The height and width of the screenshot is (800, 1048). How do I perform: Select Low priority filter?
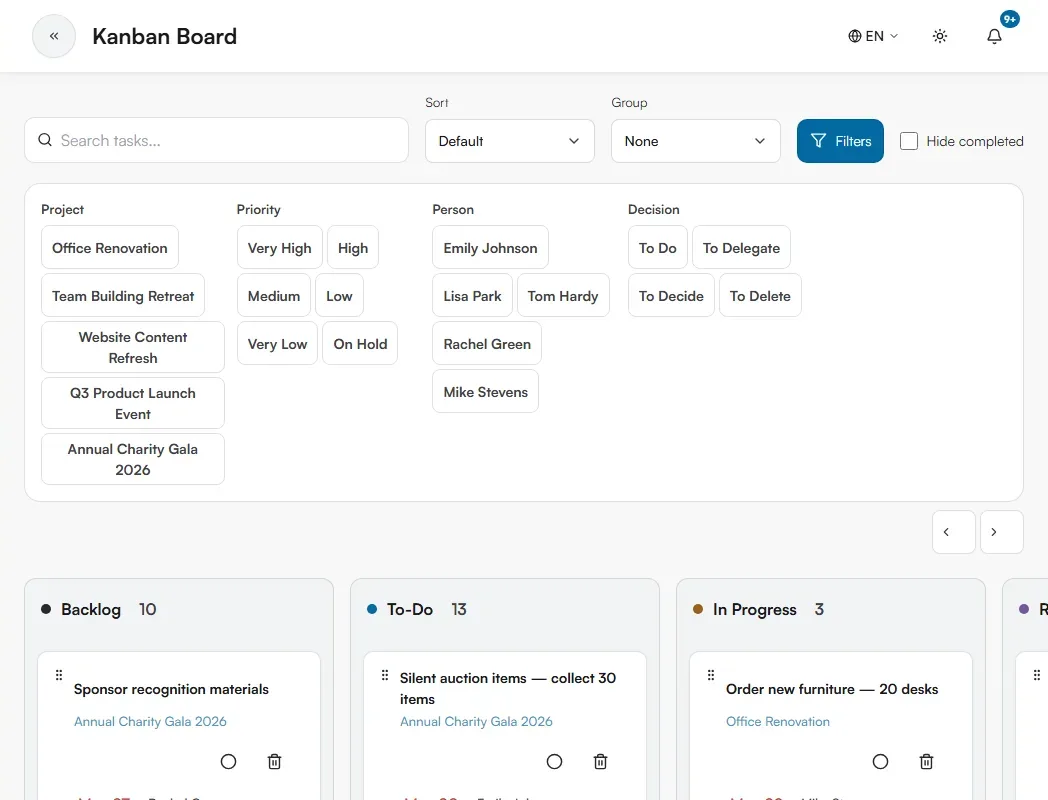pyautogui.click(x=340, y=296)
